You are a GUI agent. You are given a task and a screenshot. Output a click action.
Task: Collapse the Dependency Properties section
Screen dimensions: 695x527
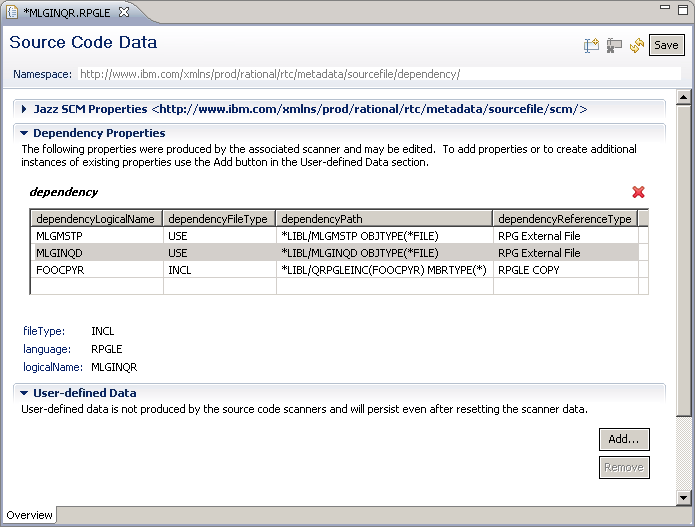click(24, 133)
